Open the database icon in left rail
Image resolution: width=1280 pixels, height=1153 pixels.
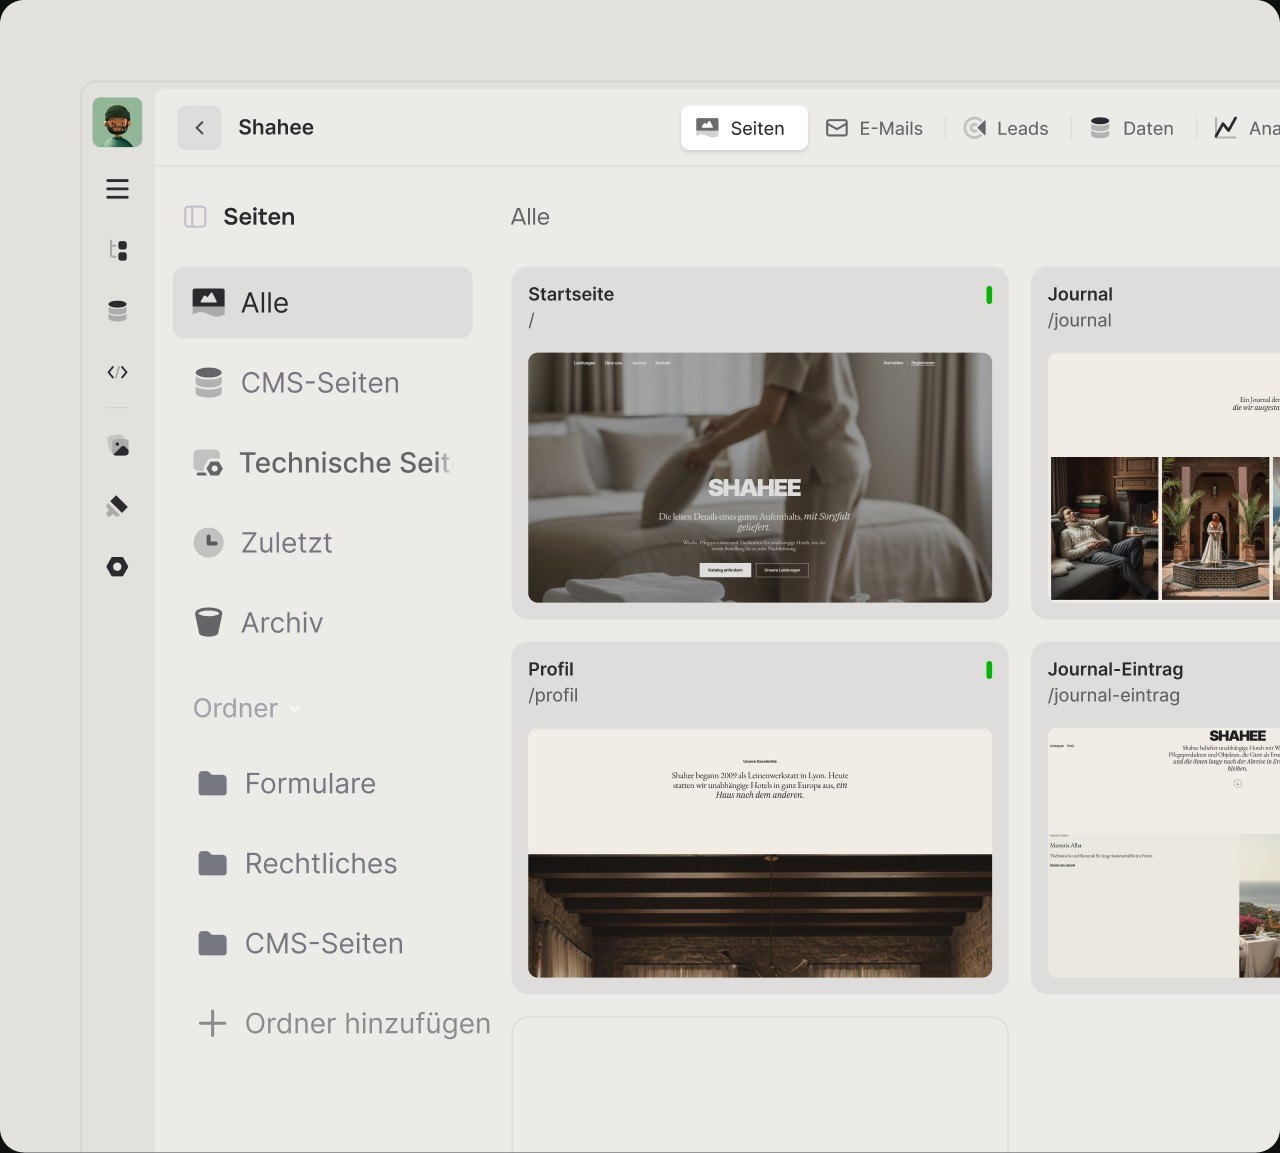point(117,311)
